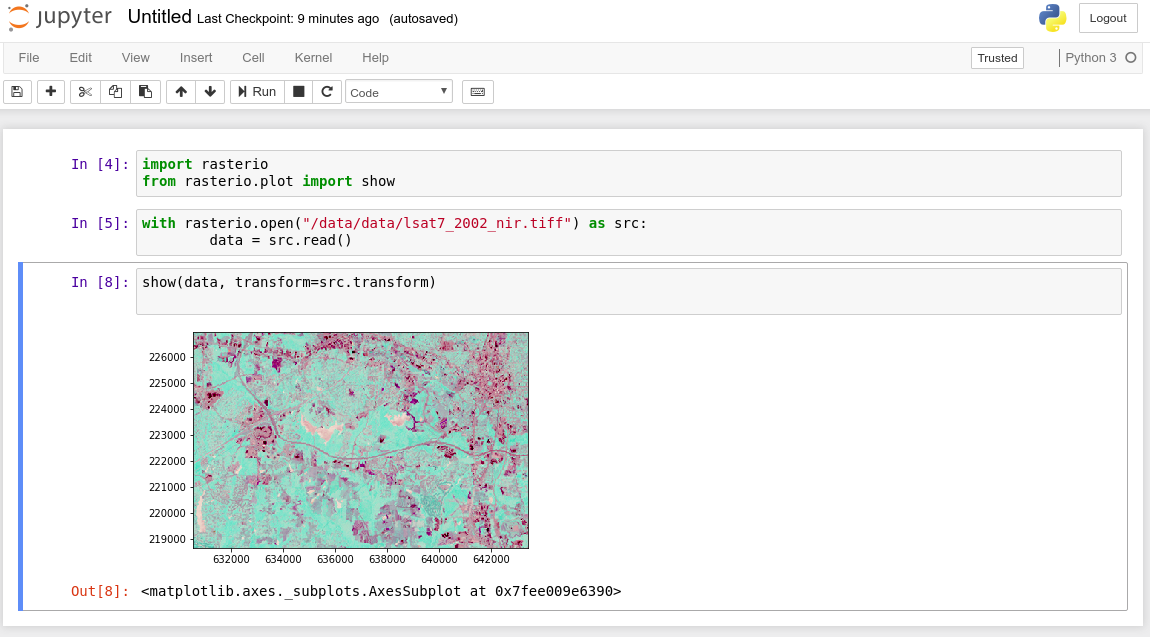Open the Kernel menu
This screenshot has height=637, width=1150.
[313, 57]
